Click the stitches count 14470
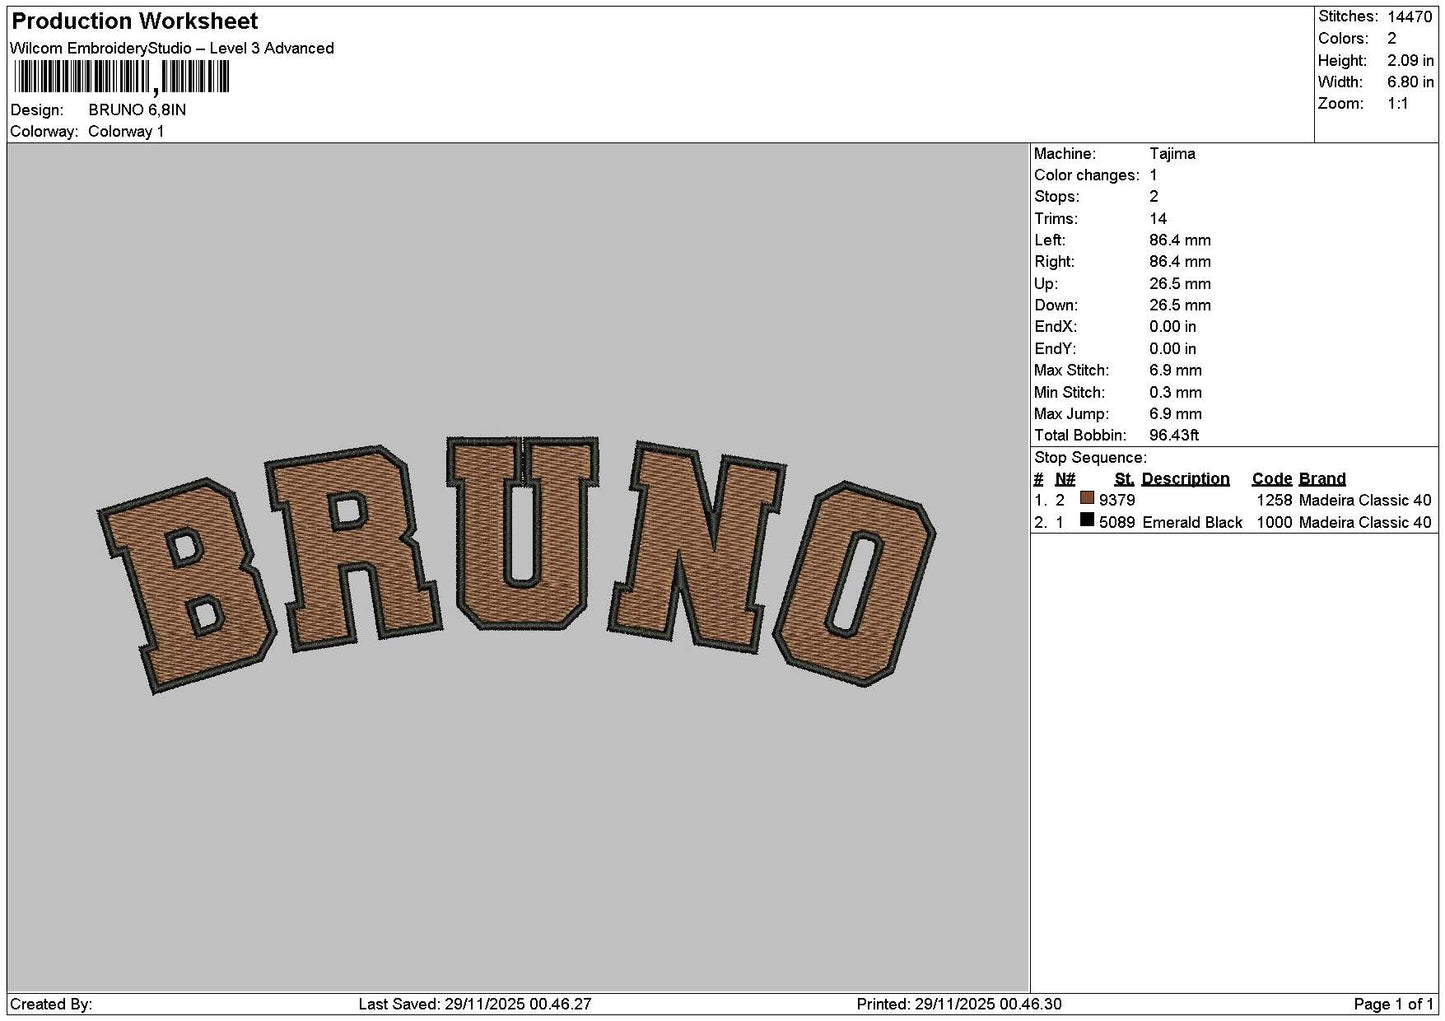The width and height of the screenshot is (1445, 1021). (x=1409, y=16)
